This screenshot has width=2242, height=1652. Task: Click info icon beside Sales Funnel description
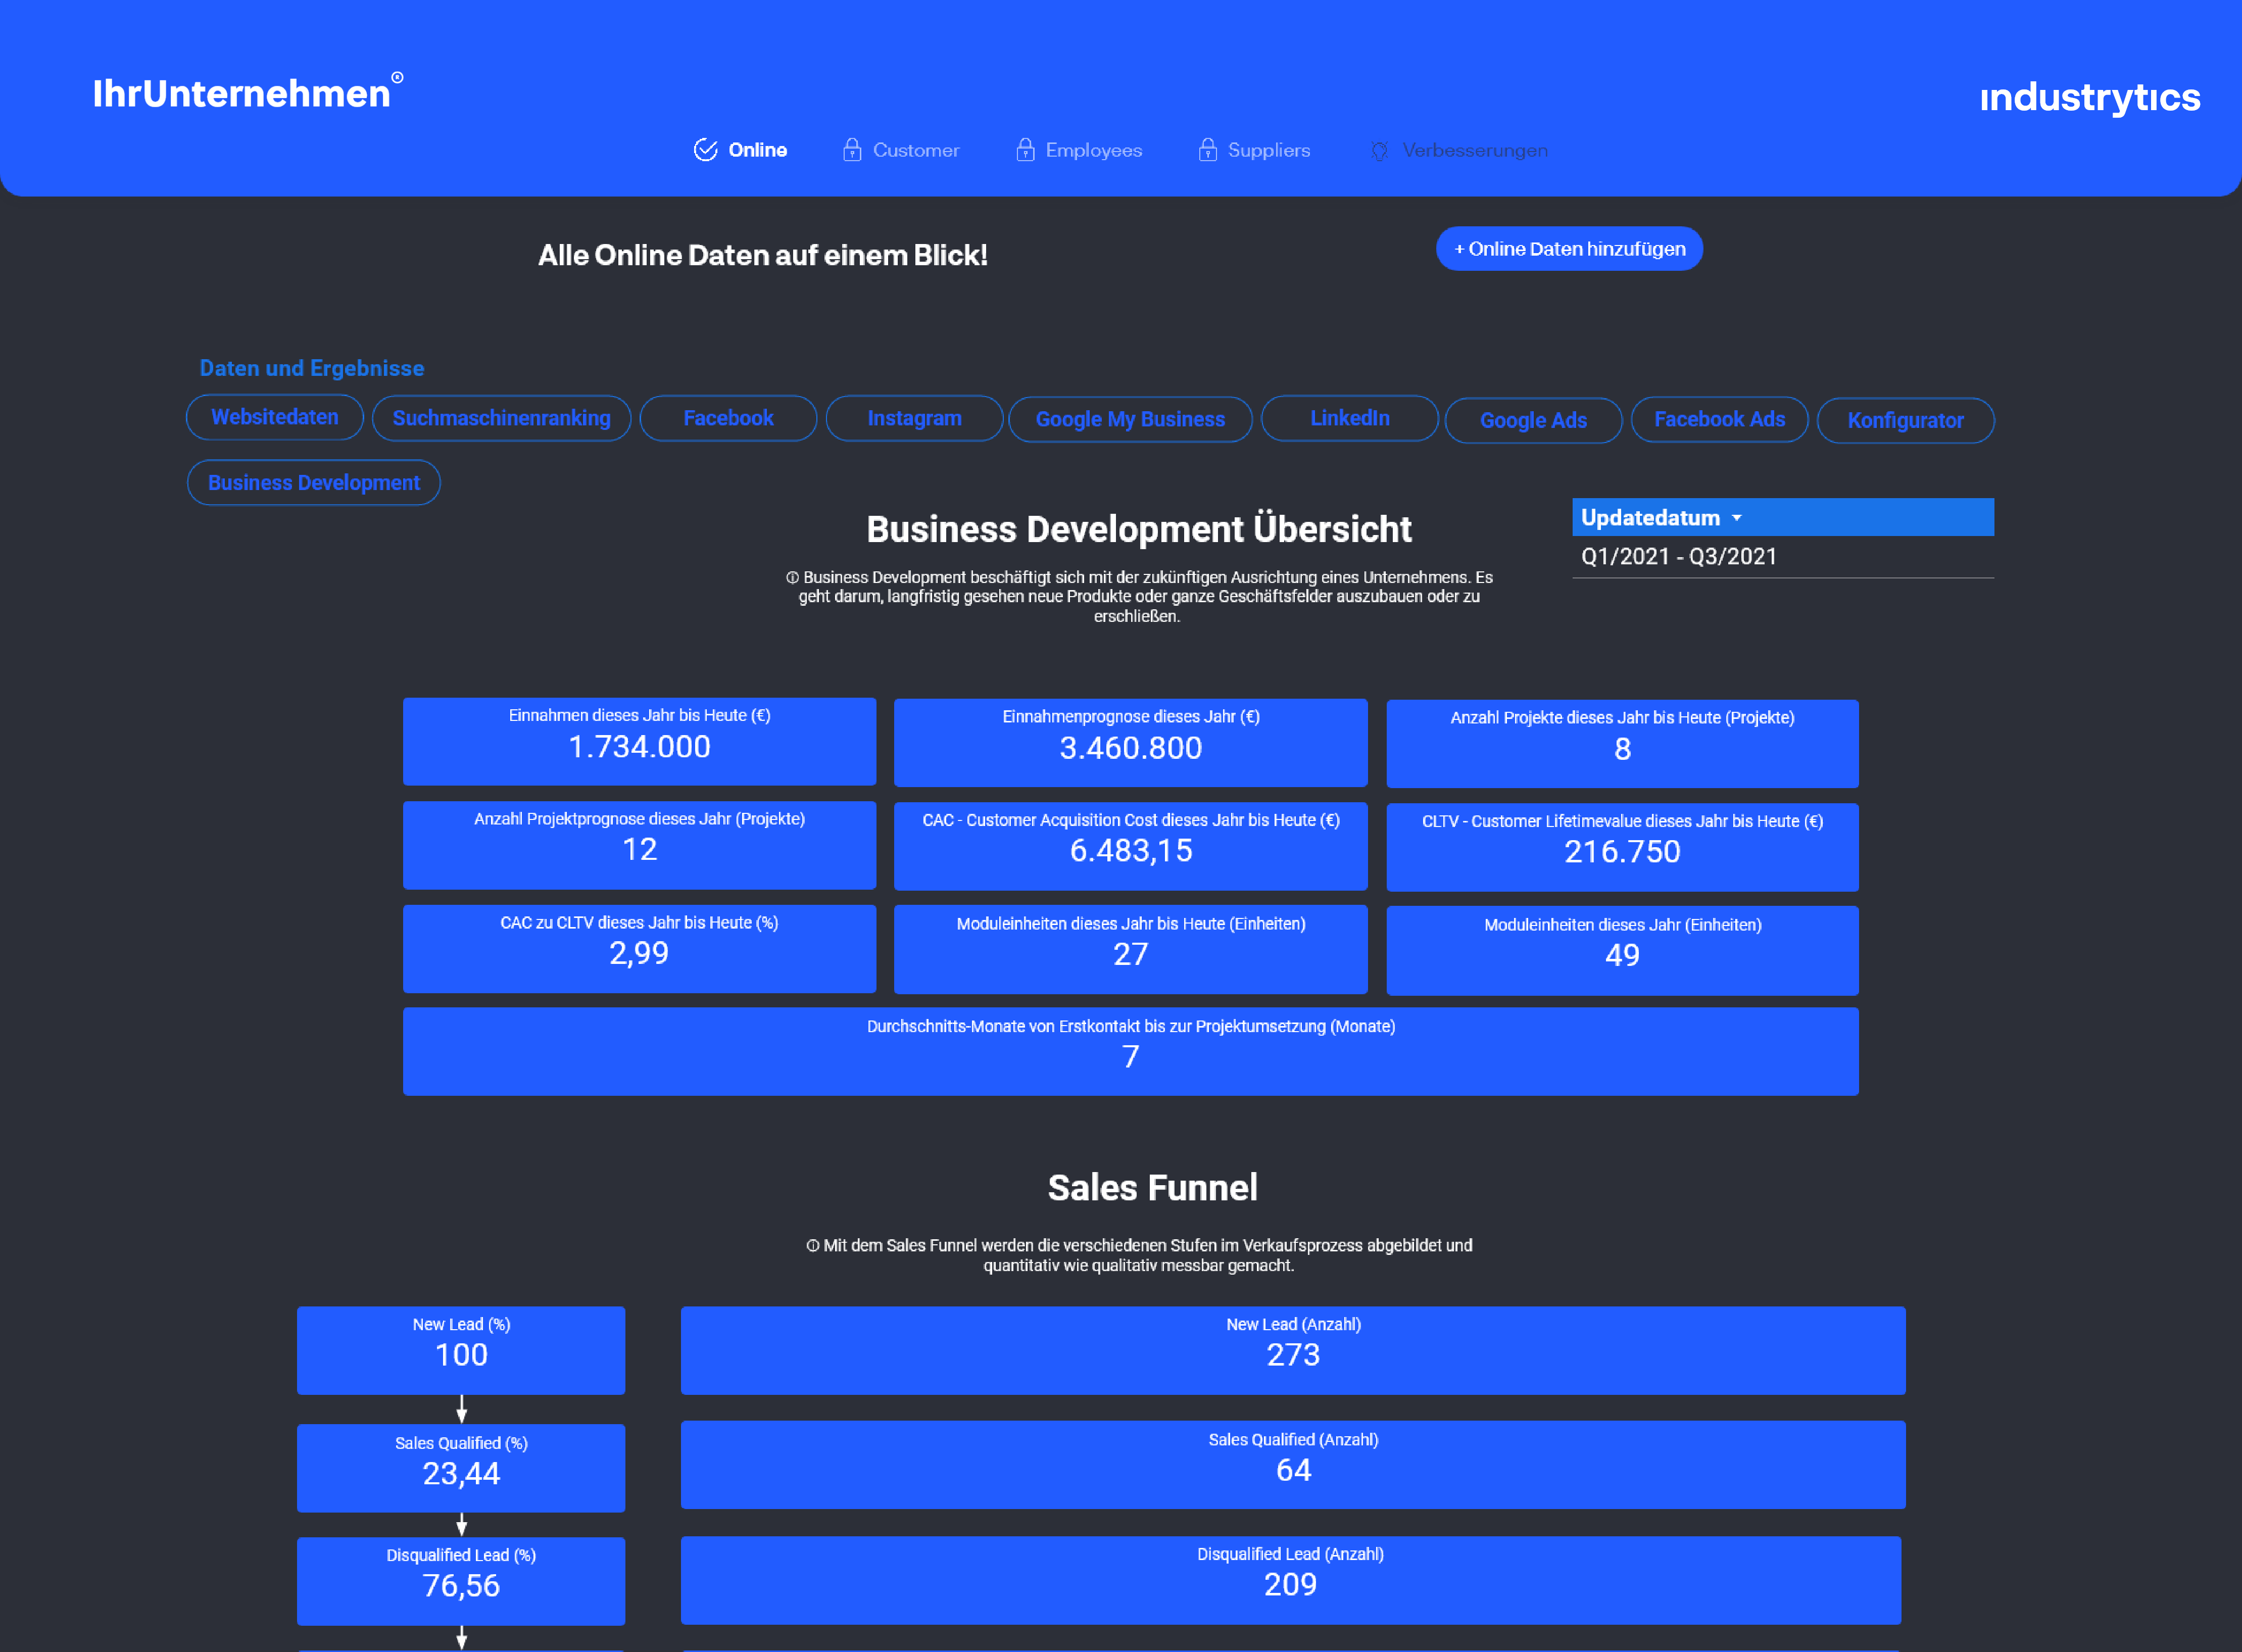[813, 1245]
